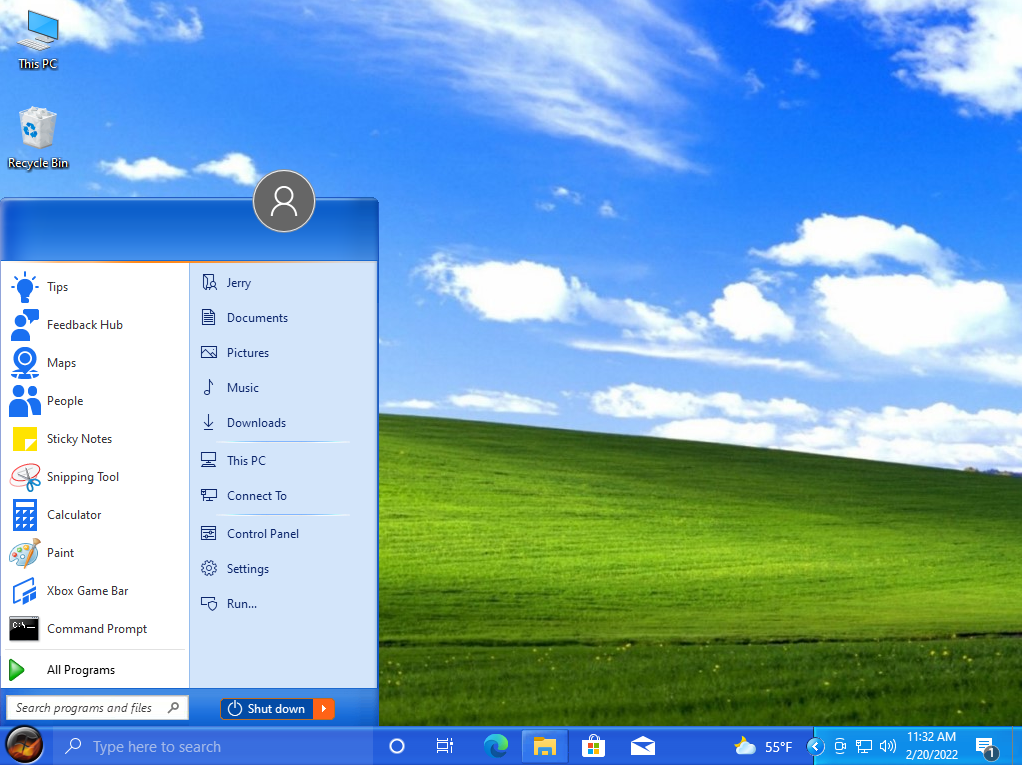The height and width of the screenshot is (765, 1022).
Task: Open Paint from the start menu
Action: (95, 553)
